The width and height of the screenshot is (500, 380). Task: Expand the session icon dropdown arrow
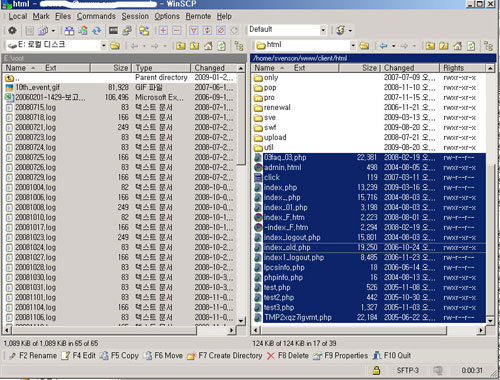coord(350,31)
